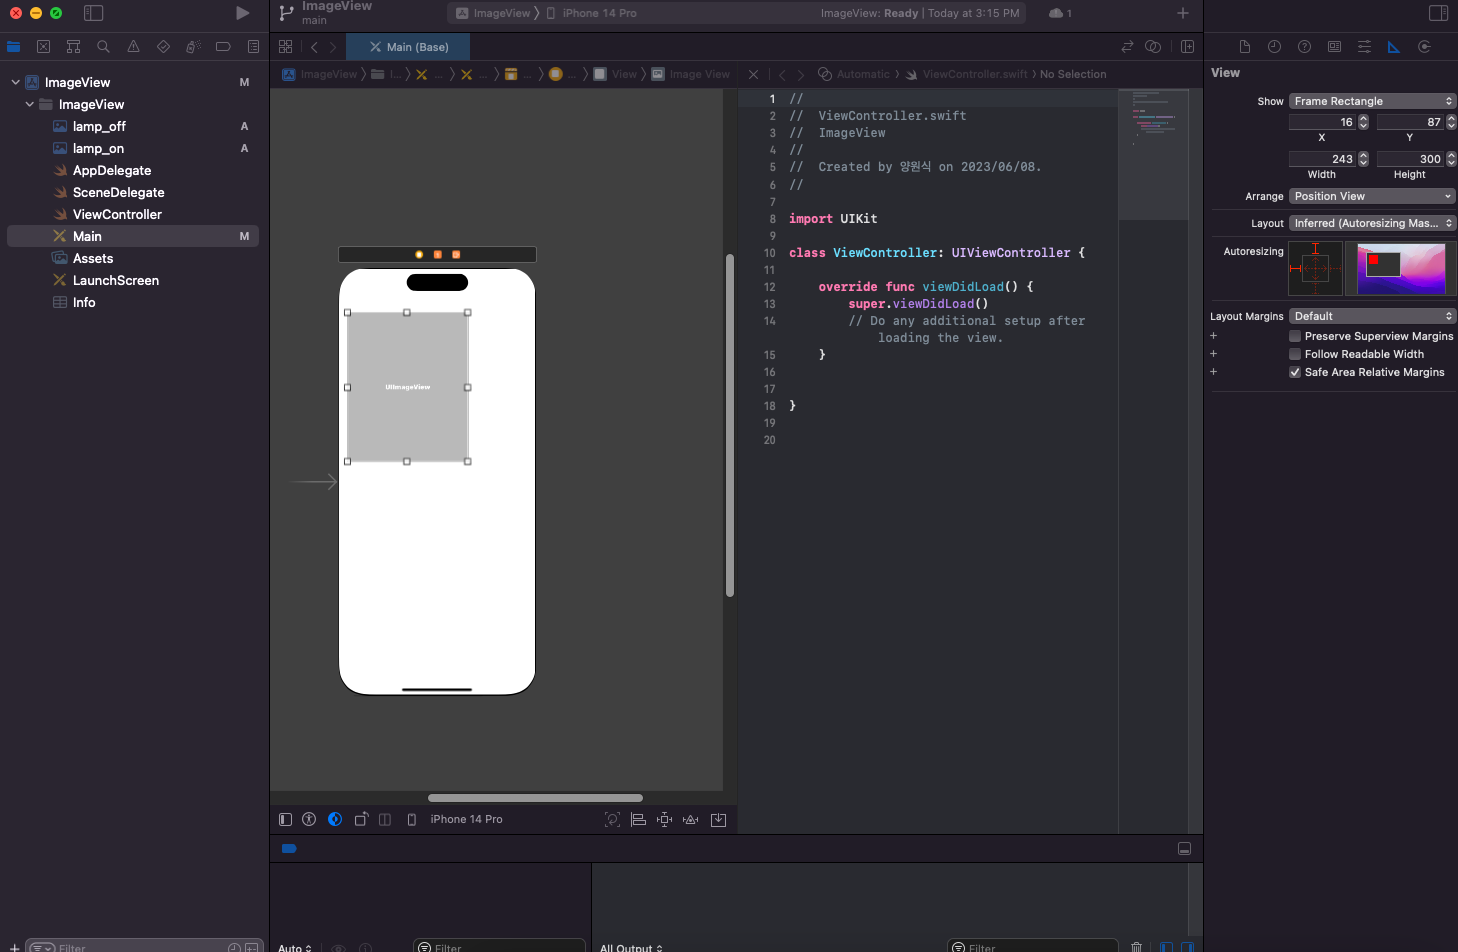Viewport: 1458px width, 952px height.
Task: Go forward in editor history
Action: click(333, 47)
